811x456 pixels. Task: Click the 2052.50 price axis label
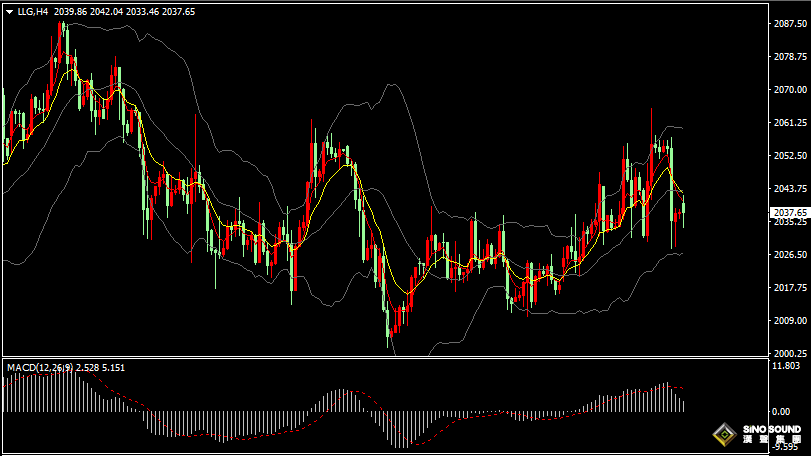[790, 156]
